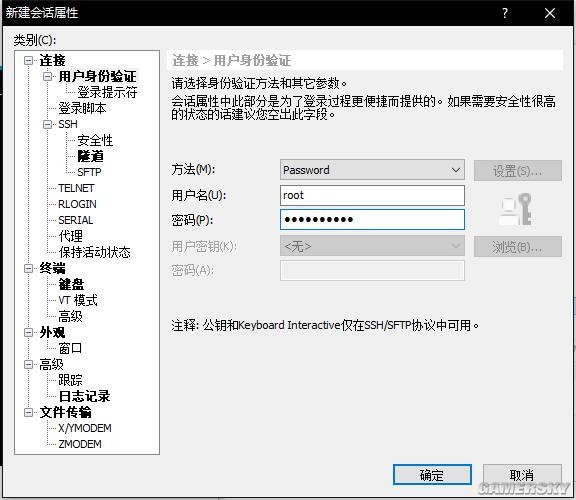Open the 方法 Password dropdown
Viewport: 576px width, 500px height.
click(372, 170)
